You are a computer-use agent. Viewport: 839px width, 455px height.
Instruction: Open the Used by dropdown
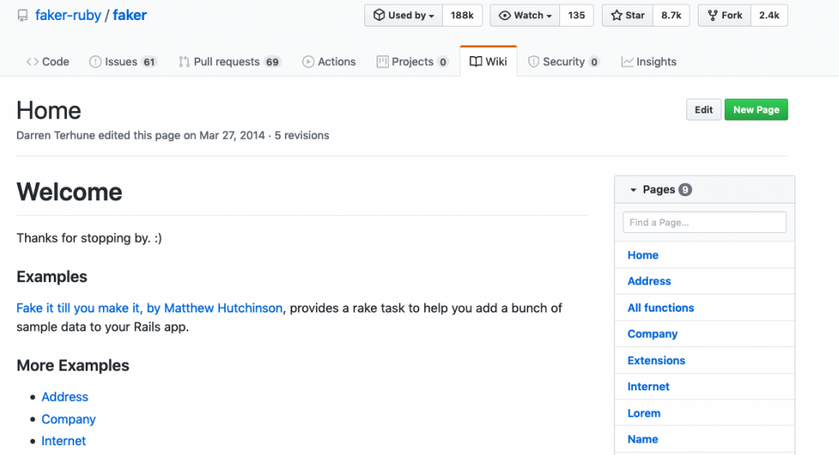tap(403, 16)
